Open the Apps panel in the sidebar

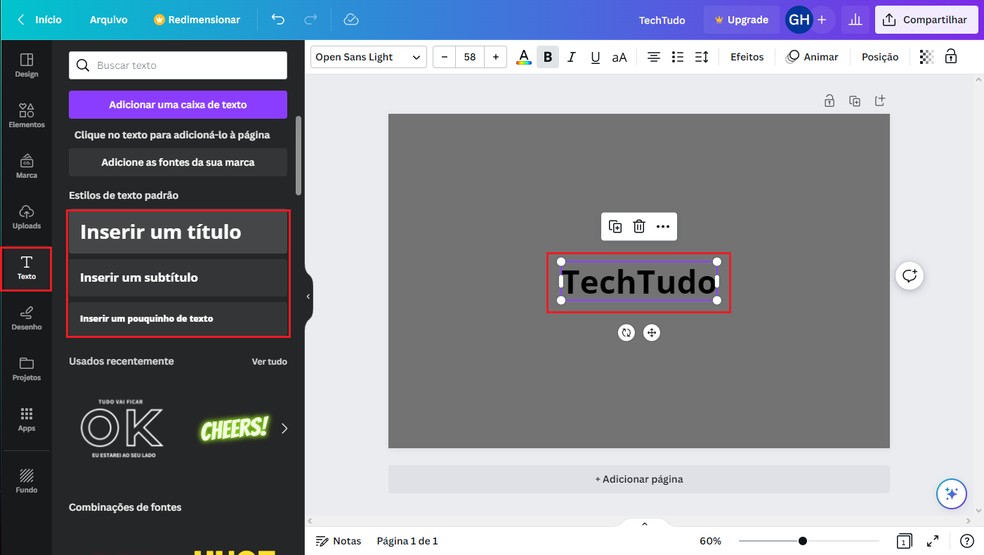click(x=26, y=419)
